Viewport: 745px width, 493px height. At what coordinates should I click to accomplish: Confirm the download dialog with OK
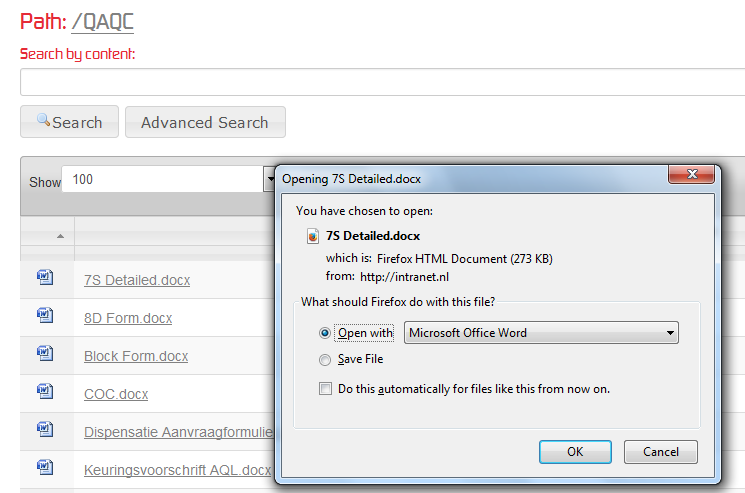point(575,452)
